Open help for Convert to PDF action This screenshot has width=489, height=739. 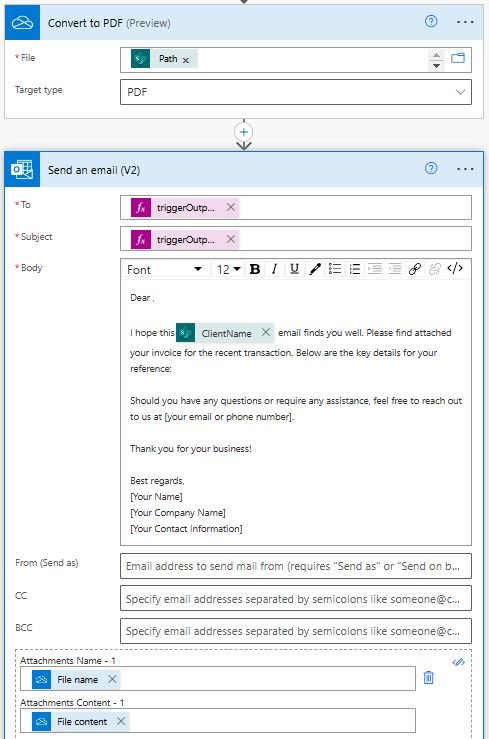(x=431, y=21)
